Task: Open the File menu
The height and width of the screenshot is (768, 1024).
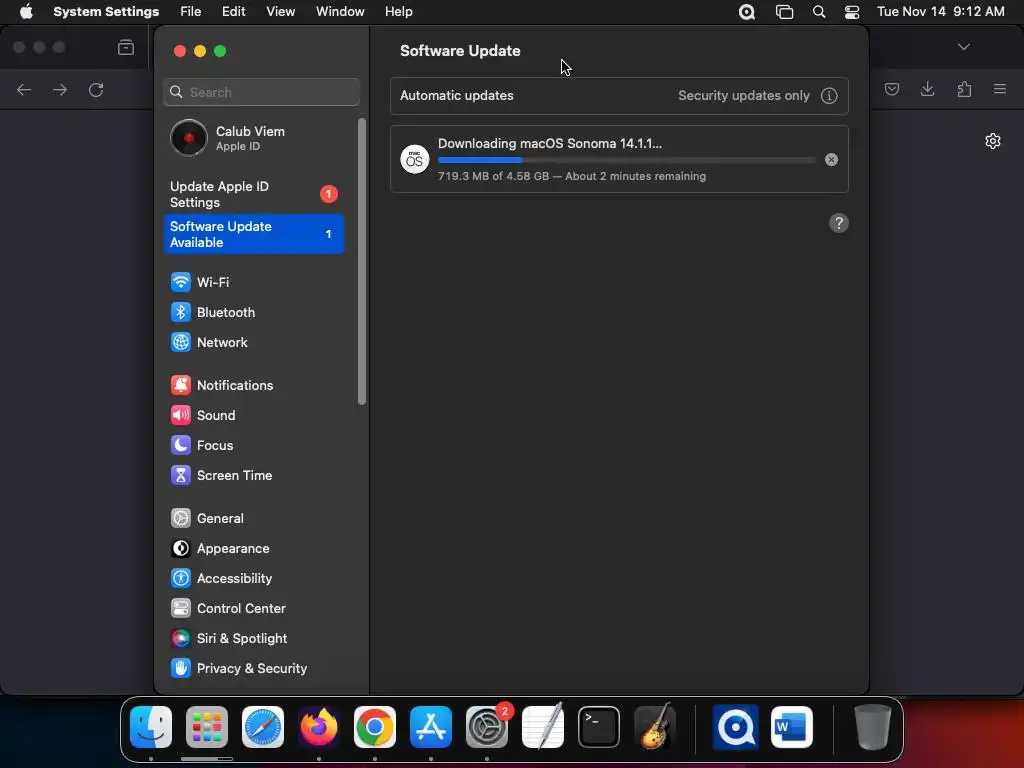Action: point(191,12)
